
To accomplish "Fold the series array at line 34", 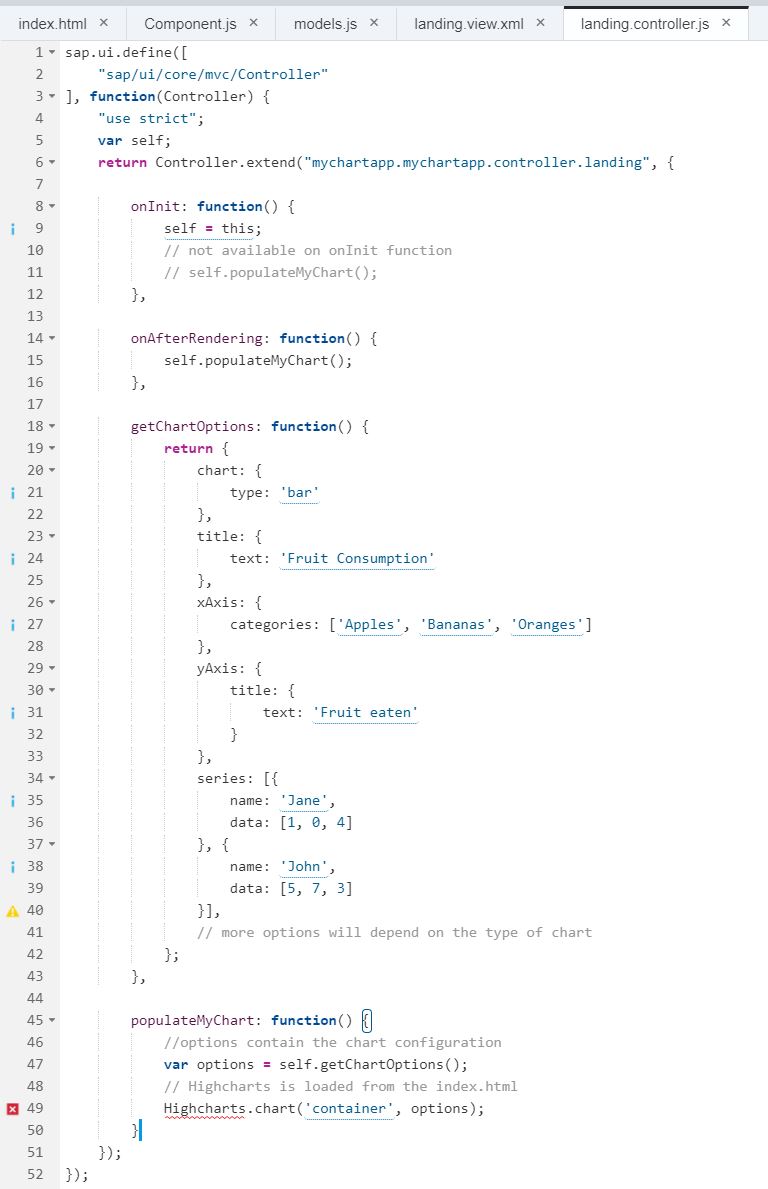I will pos(52,779).
